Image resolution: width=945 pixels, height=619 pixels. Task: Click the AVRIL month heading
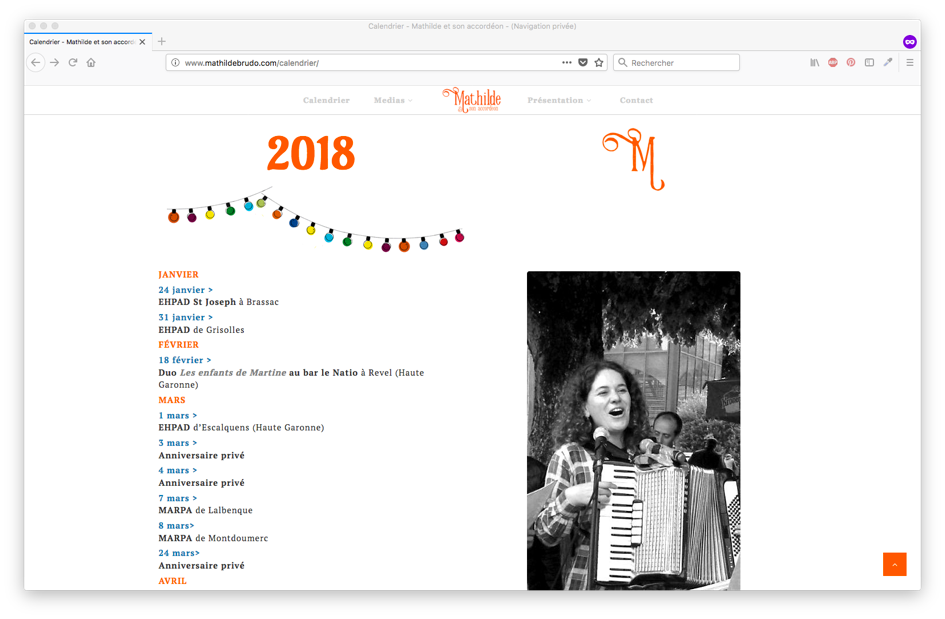(x=172, y=581)
